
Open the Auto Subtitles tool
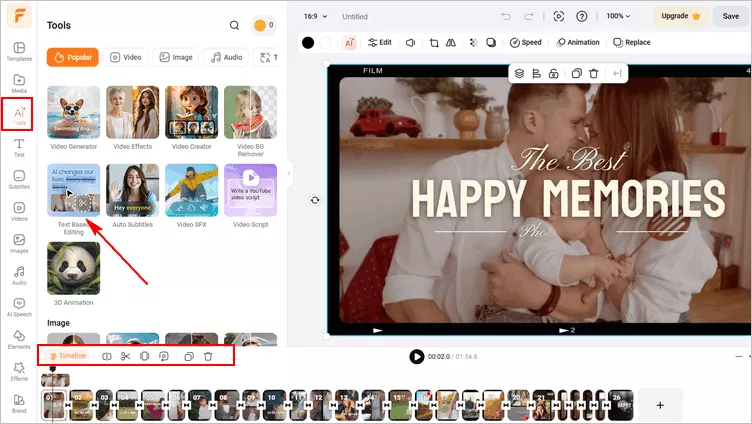(x=132, y=196)
